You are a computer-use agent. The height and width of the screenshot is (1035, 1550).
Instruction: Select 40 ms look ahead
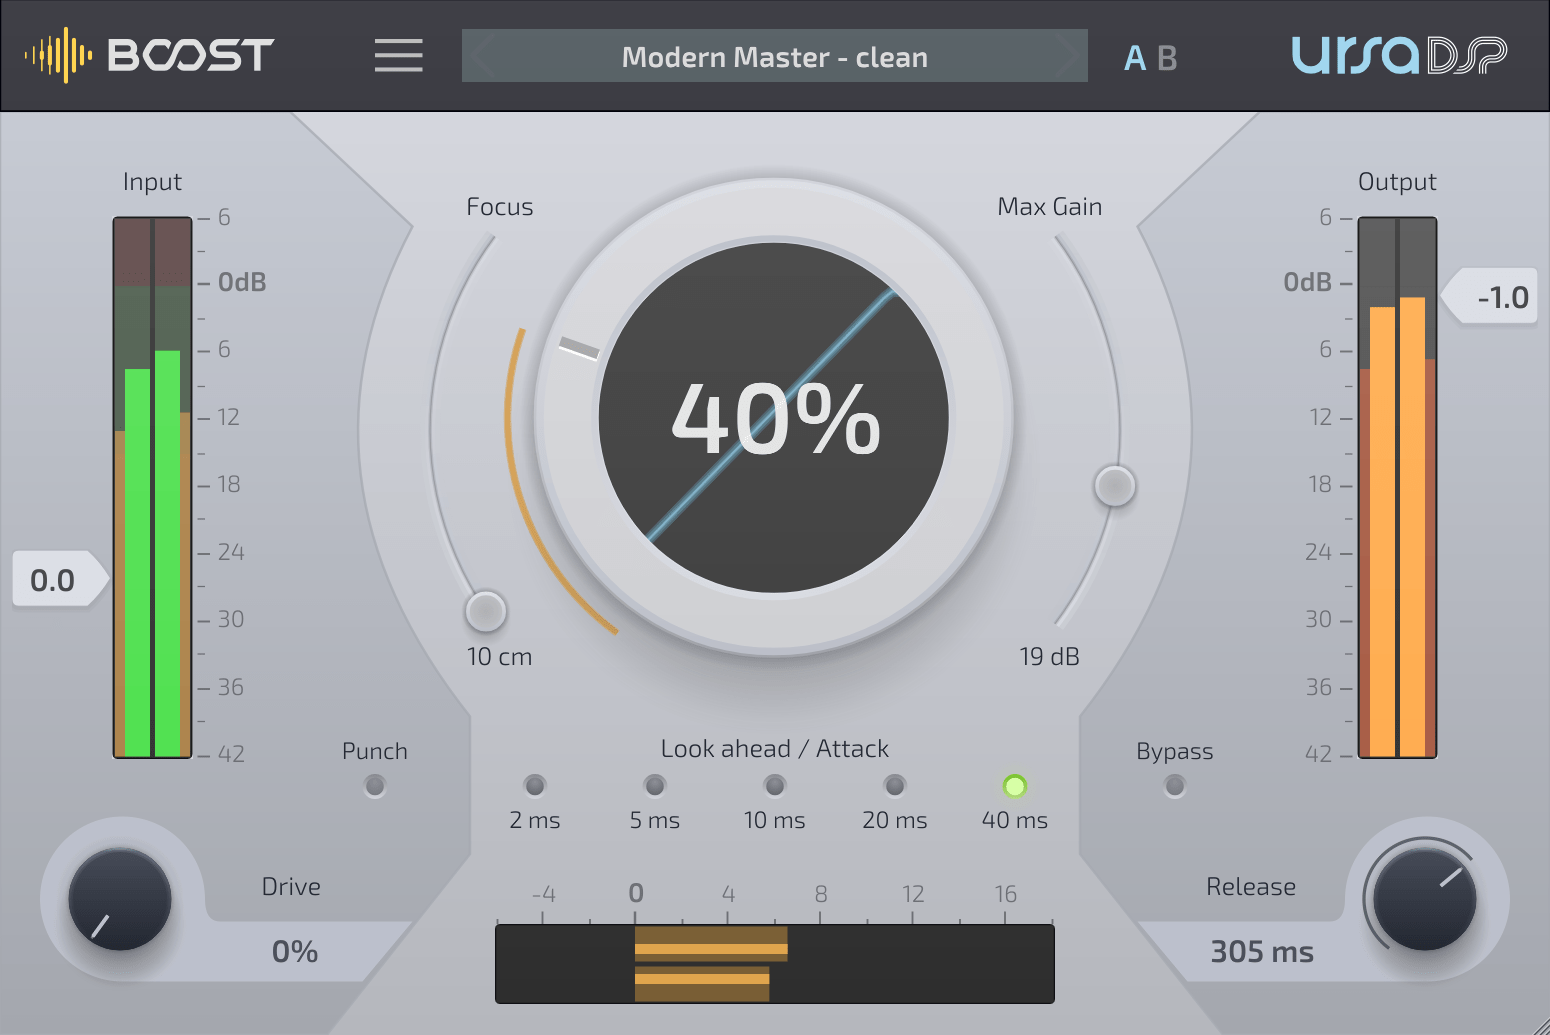pyautogui.click(x=1015, y=786)
